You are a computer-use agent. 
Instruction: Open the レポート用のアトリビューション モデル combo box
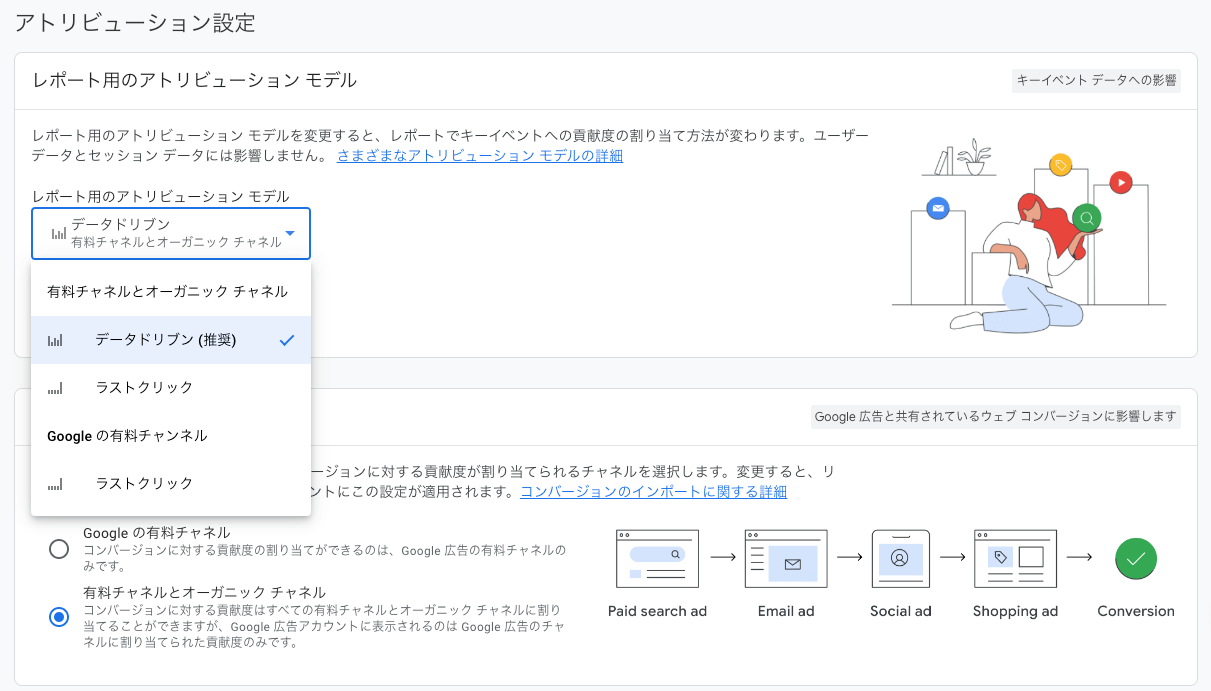click(171, 234)
